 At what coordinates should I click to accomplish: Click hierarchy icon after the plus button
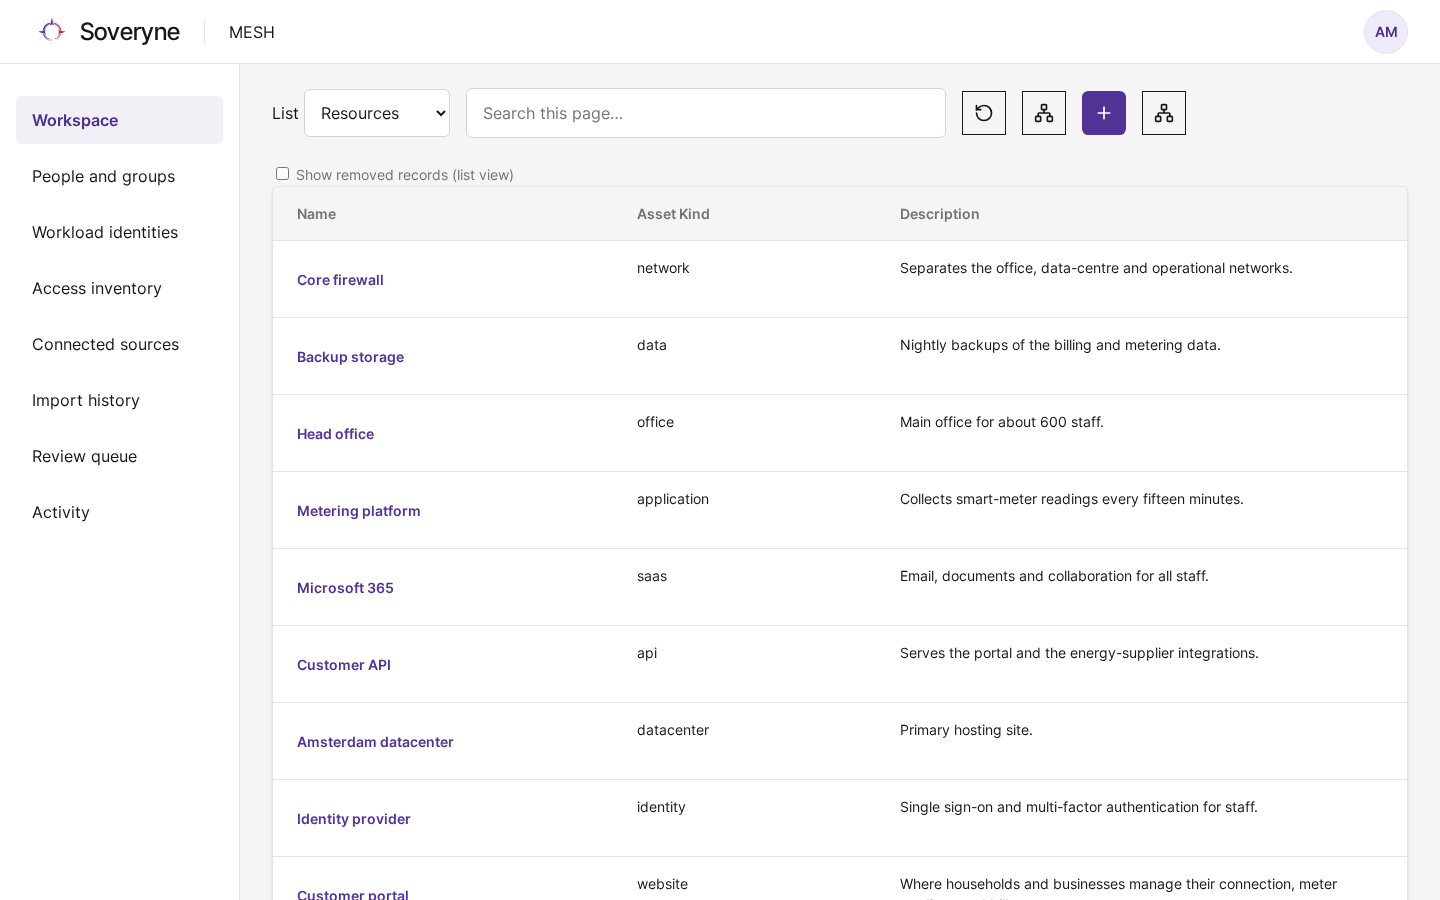(1164, 113)
